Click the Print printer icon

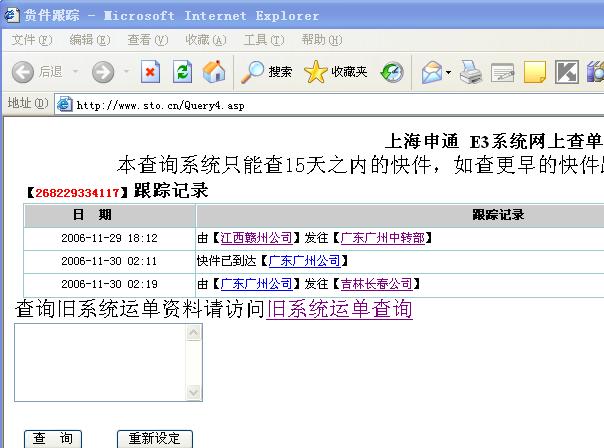pyautogui.click(x=471, y=72)
